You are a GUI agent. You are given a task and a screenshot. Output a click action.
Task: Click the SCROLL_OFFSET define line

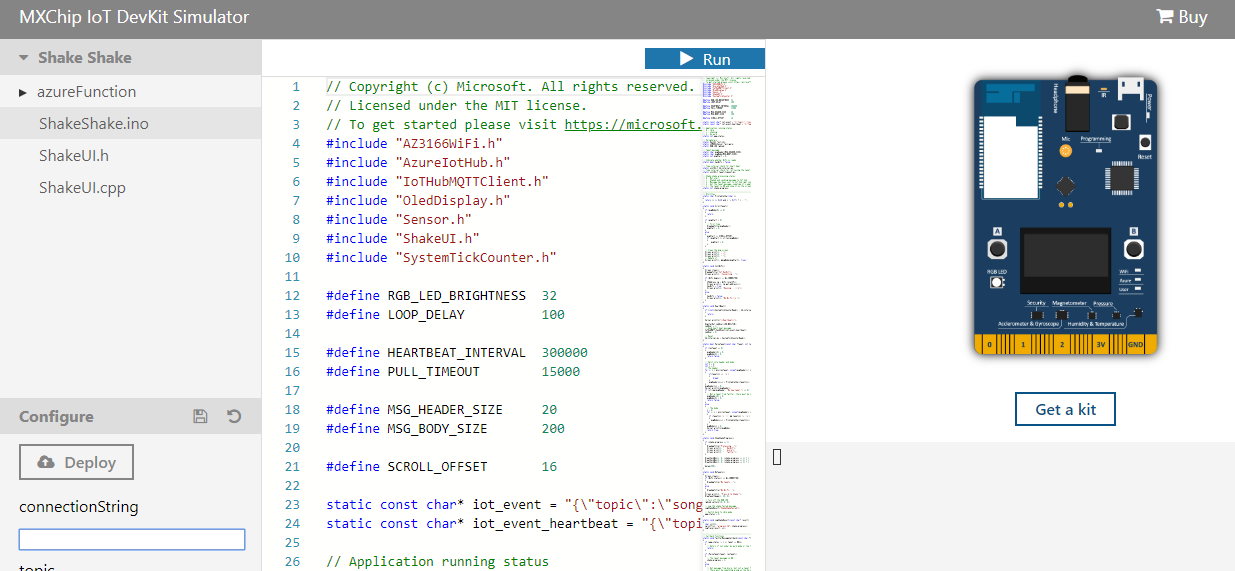pyautogui.click(x=442, y=467)
